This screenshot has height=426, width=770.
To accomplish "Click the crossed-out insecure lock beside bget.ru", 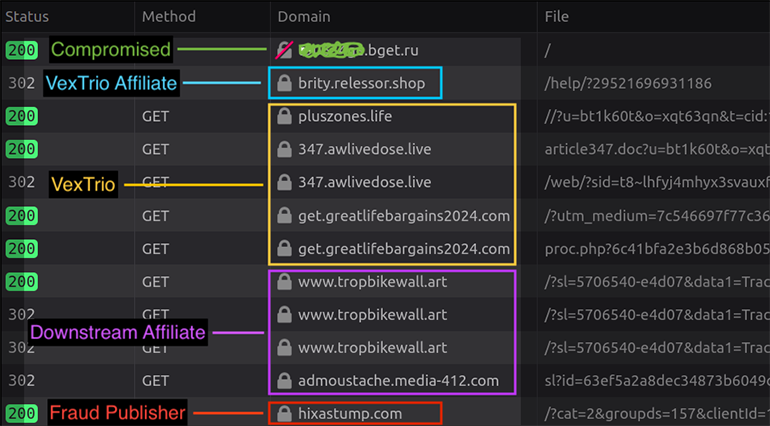I will click(284, 50).
